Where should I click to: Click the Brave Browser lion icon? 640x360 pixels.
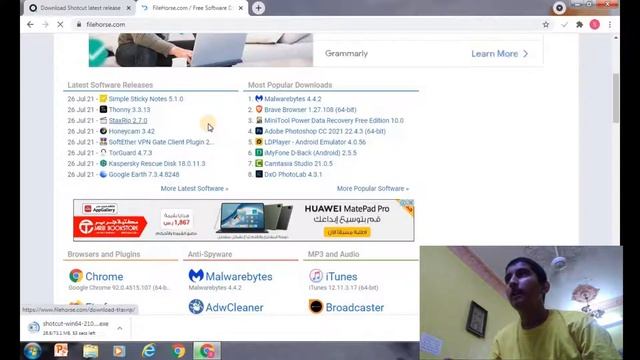click(x=259, y=109)
